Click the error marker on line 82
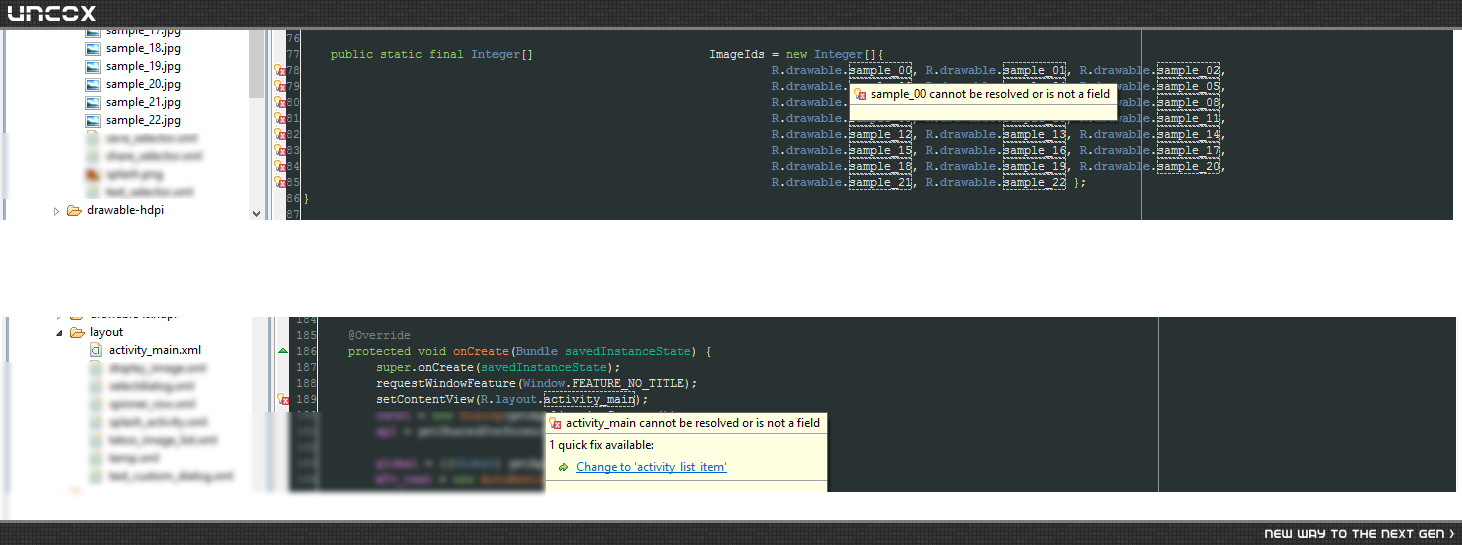Viewport: 1462px width, 545px height. (281, 135)
